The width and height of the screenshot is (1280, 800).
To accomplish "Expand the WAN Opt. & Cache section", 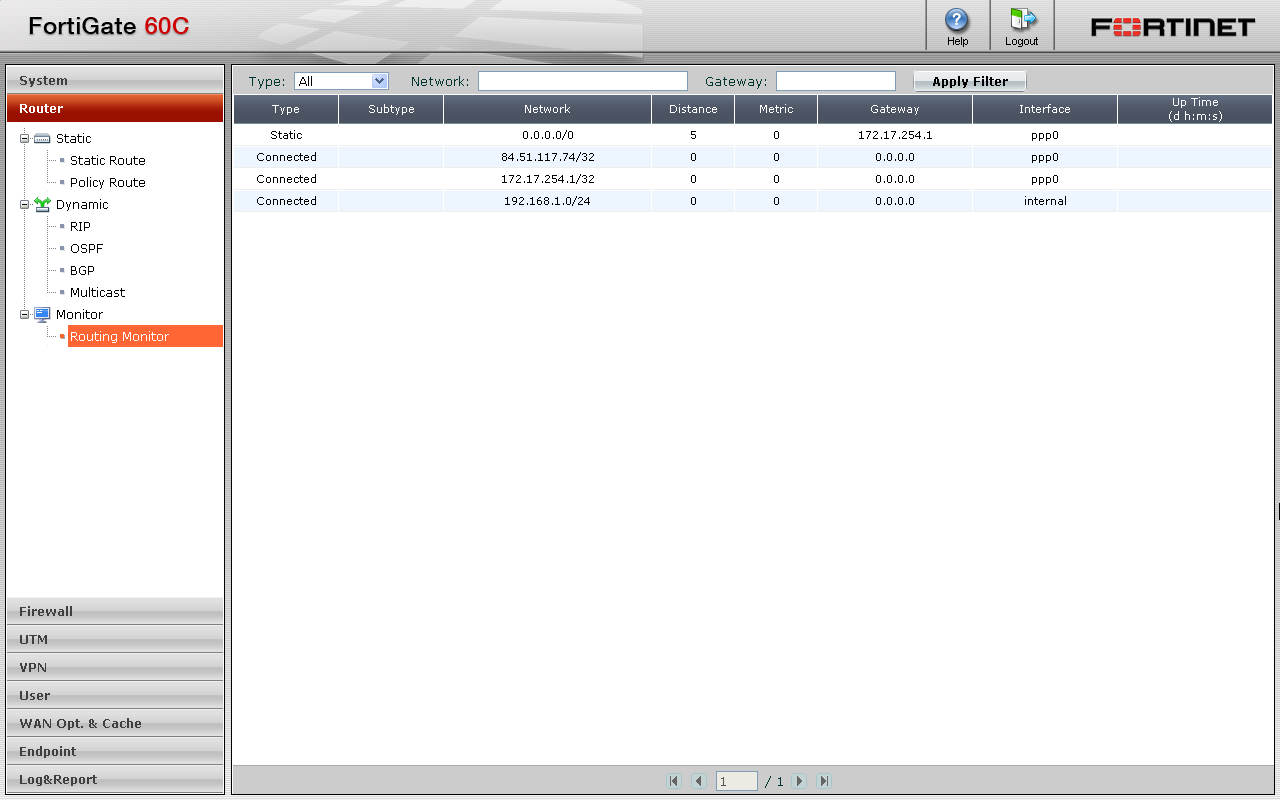I will 115,723.
